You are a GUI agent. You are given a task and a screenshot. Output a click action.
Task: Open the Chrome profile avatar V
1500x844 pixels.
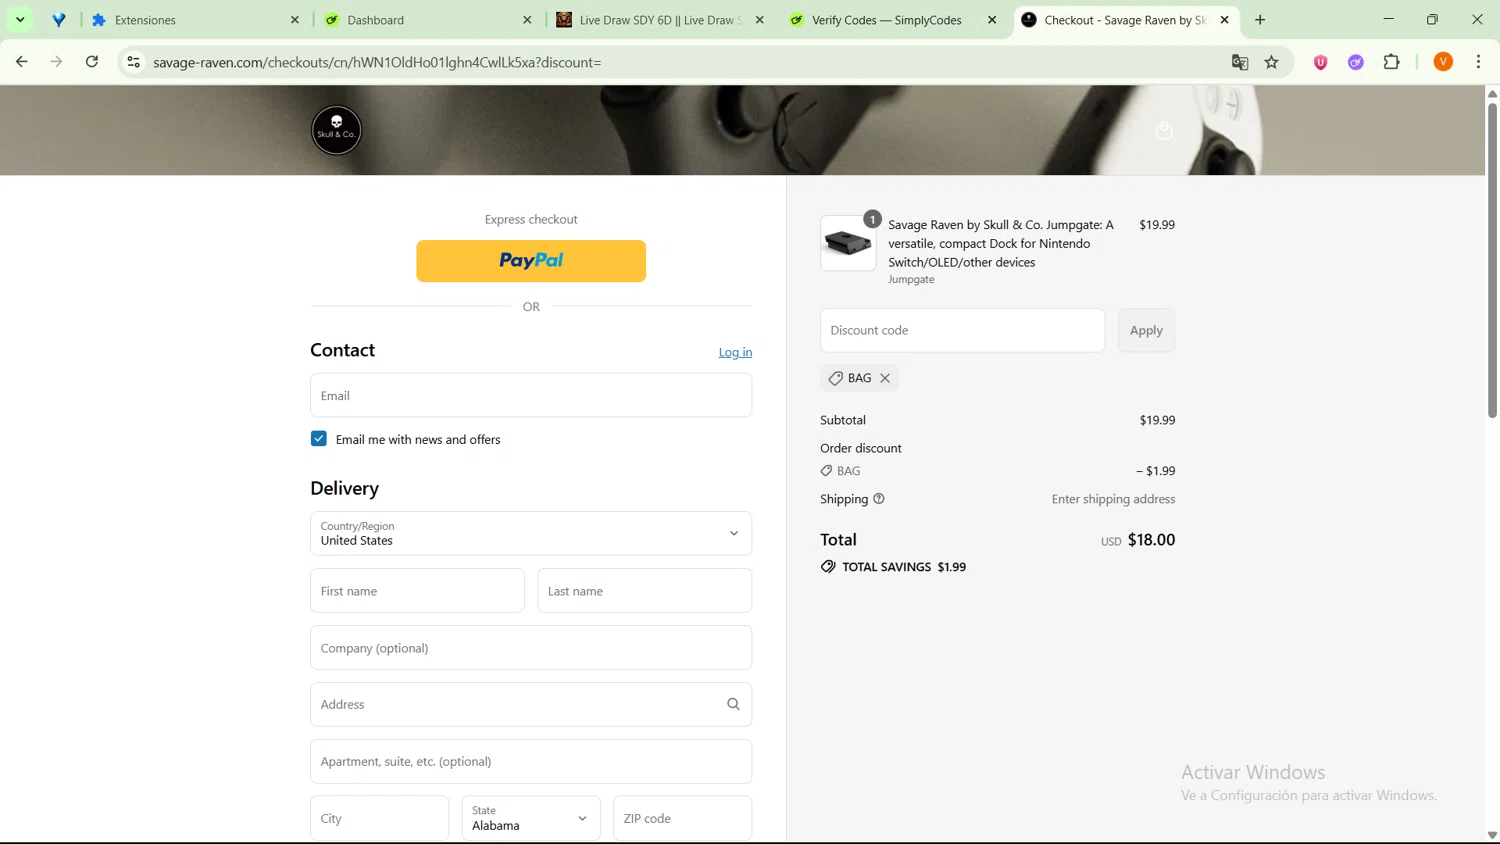(1443, 62)
